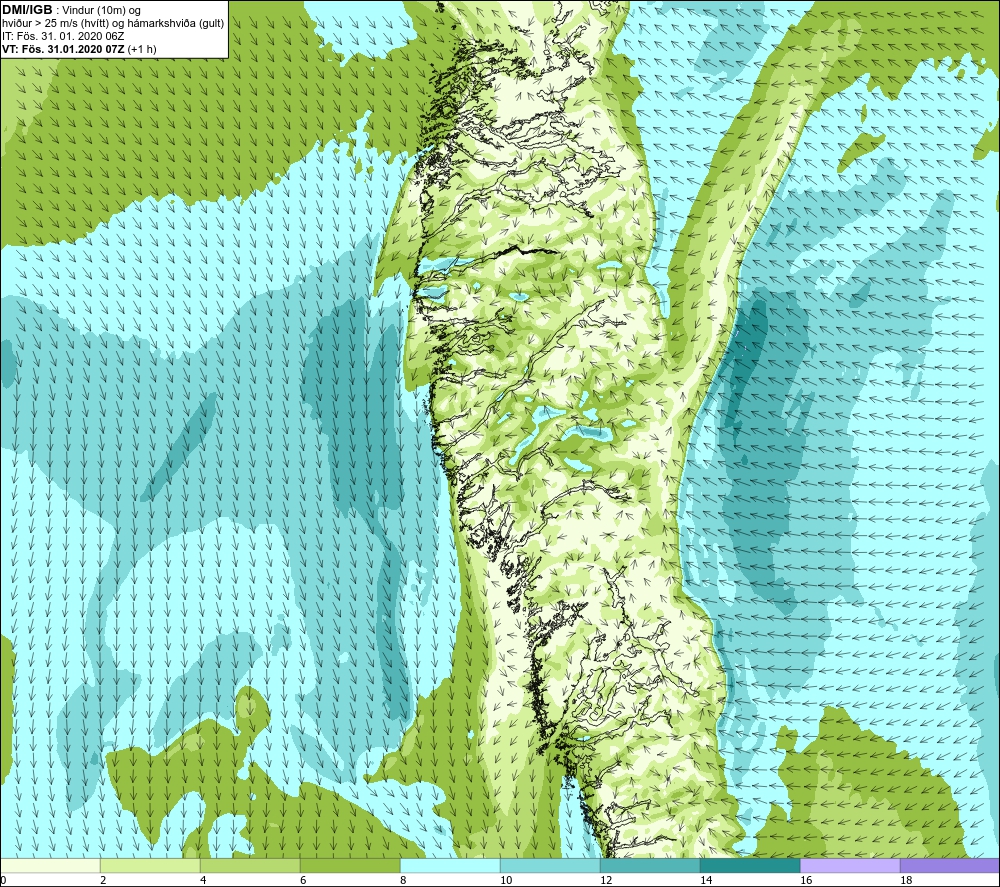Click the 12–14 m/s teal legend swatch

(x=650, y=866)
